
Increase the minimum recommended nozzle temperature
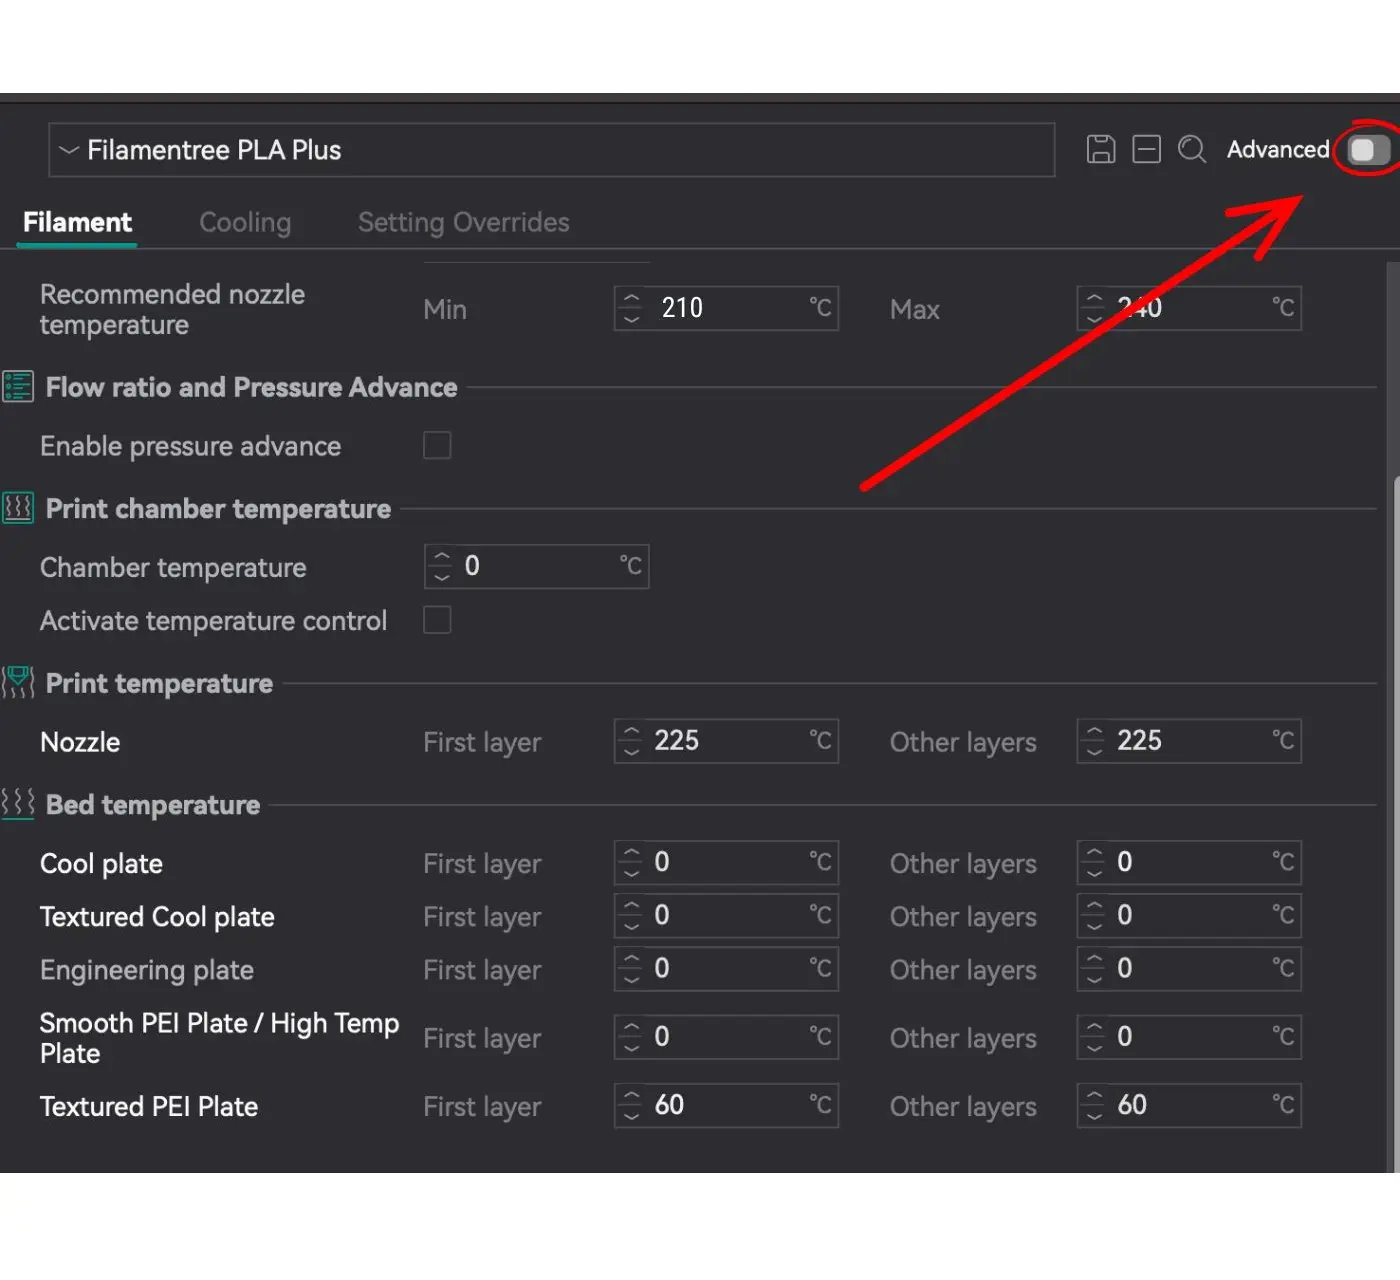631,298
